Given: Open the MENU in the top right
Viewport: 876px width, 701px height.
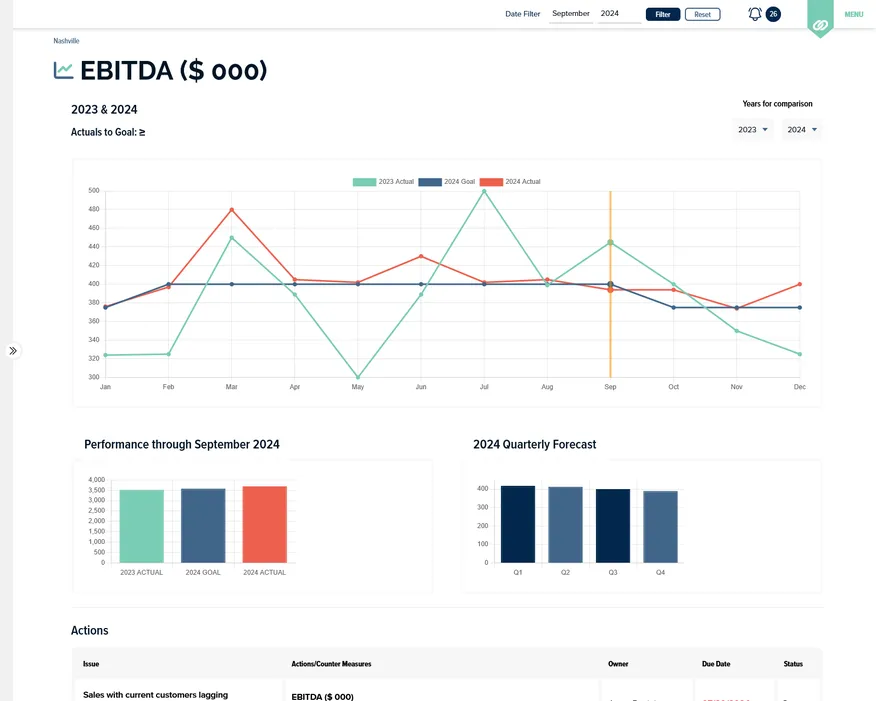Looking at the screenshot, I should (x=853, y=14).
